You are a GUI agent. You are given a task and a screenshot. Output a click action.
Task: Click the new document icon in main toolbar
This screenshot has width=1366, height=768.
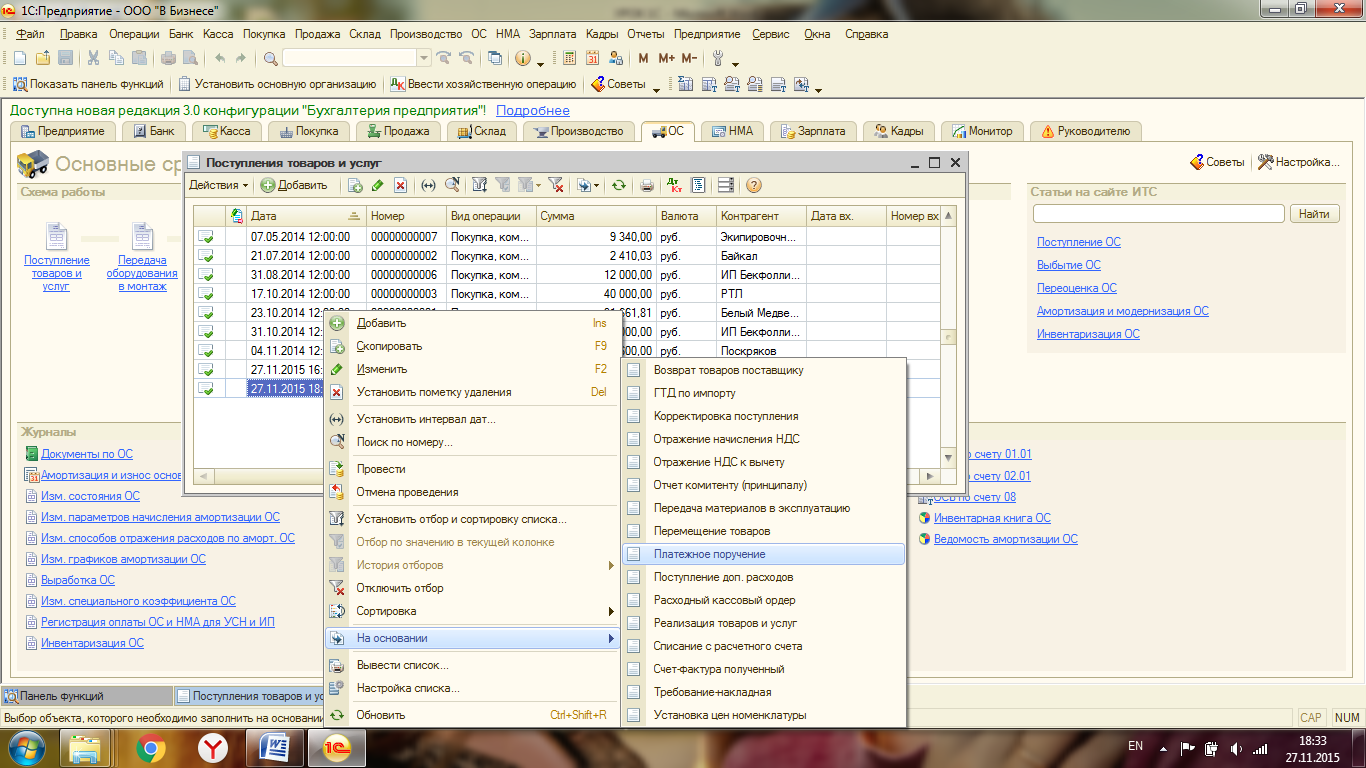coord(19,58)
